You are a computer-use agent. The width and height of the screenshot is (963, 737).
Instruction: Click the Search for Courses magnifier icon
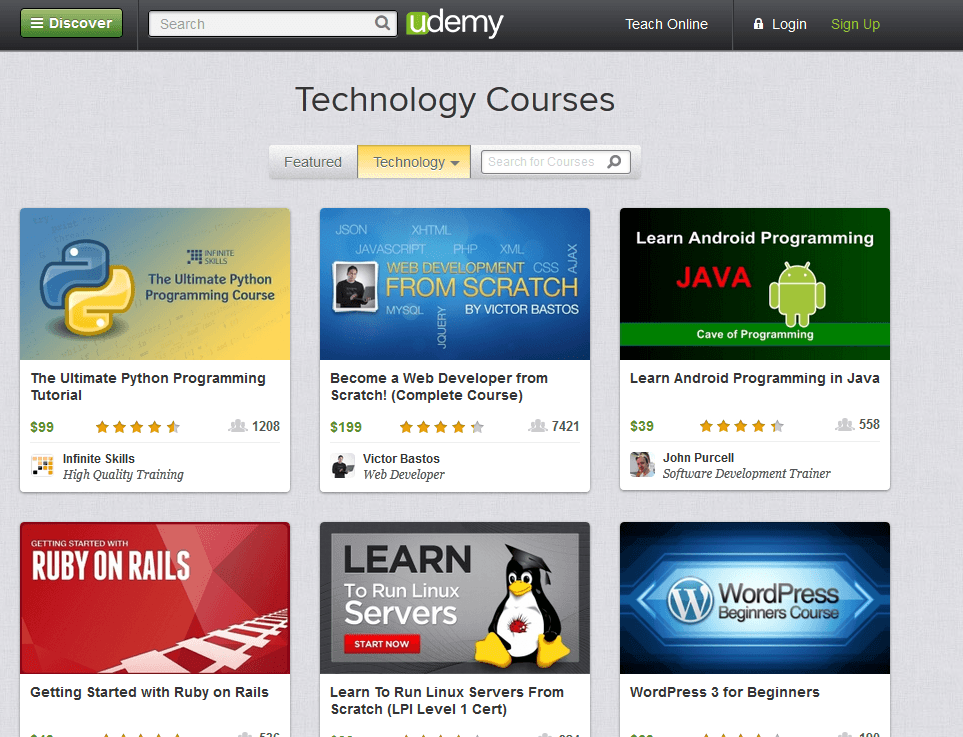pos(614,162)
